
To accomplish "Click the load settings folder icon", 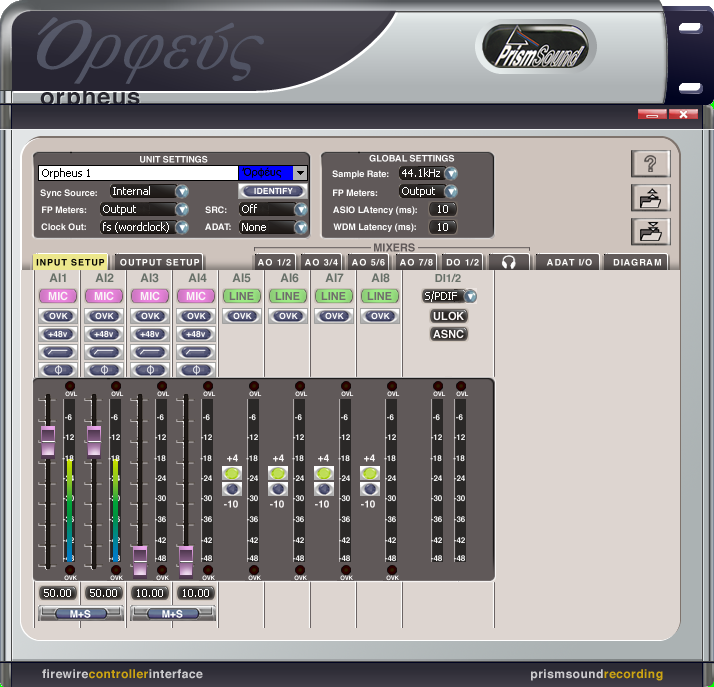I will (649, 198).
